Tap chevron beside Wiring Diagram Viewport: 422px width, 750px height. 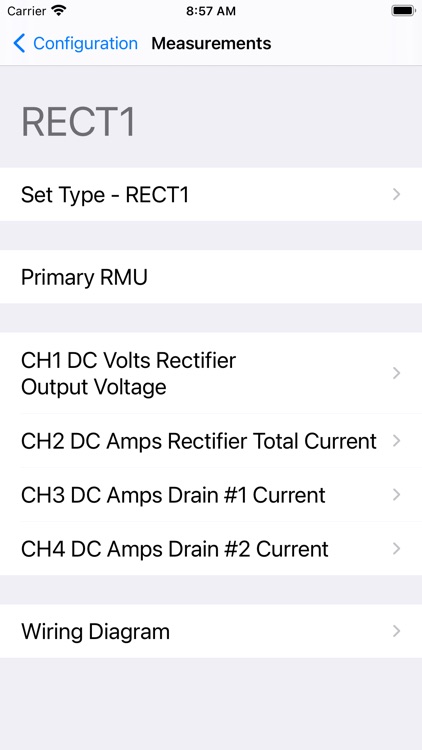pyautogui.click(x=396, y=631)
